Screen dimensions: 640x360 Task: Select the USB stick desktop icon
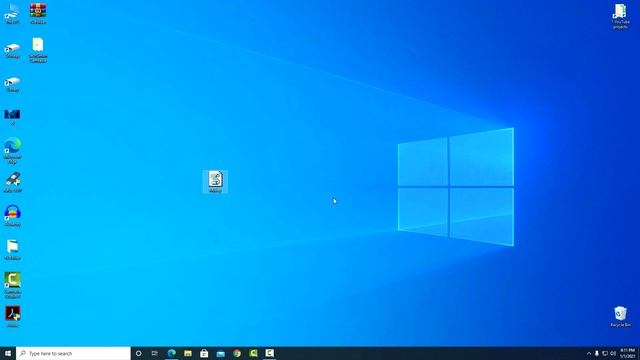13,182
